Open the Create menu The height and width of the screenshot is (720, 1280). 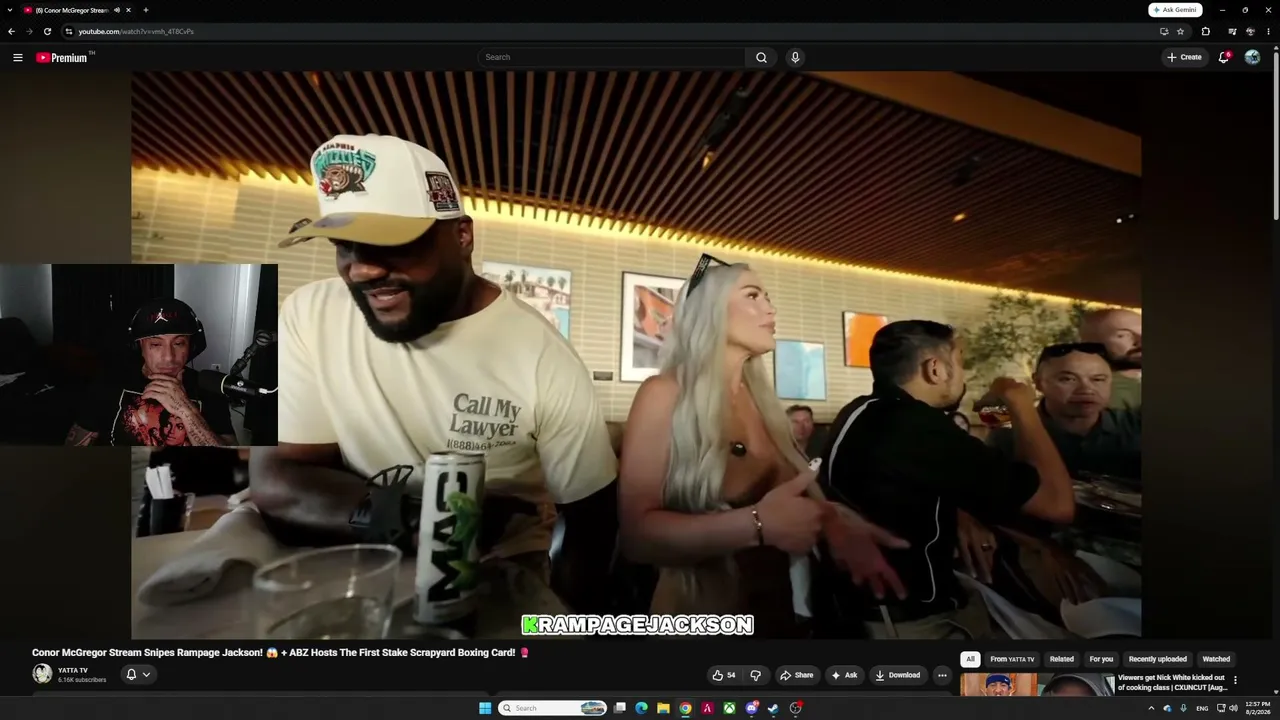tap(1184, 57)
